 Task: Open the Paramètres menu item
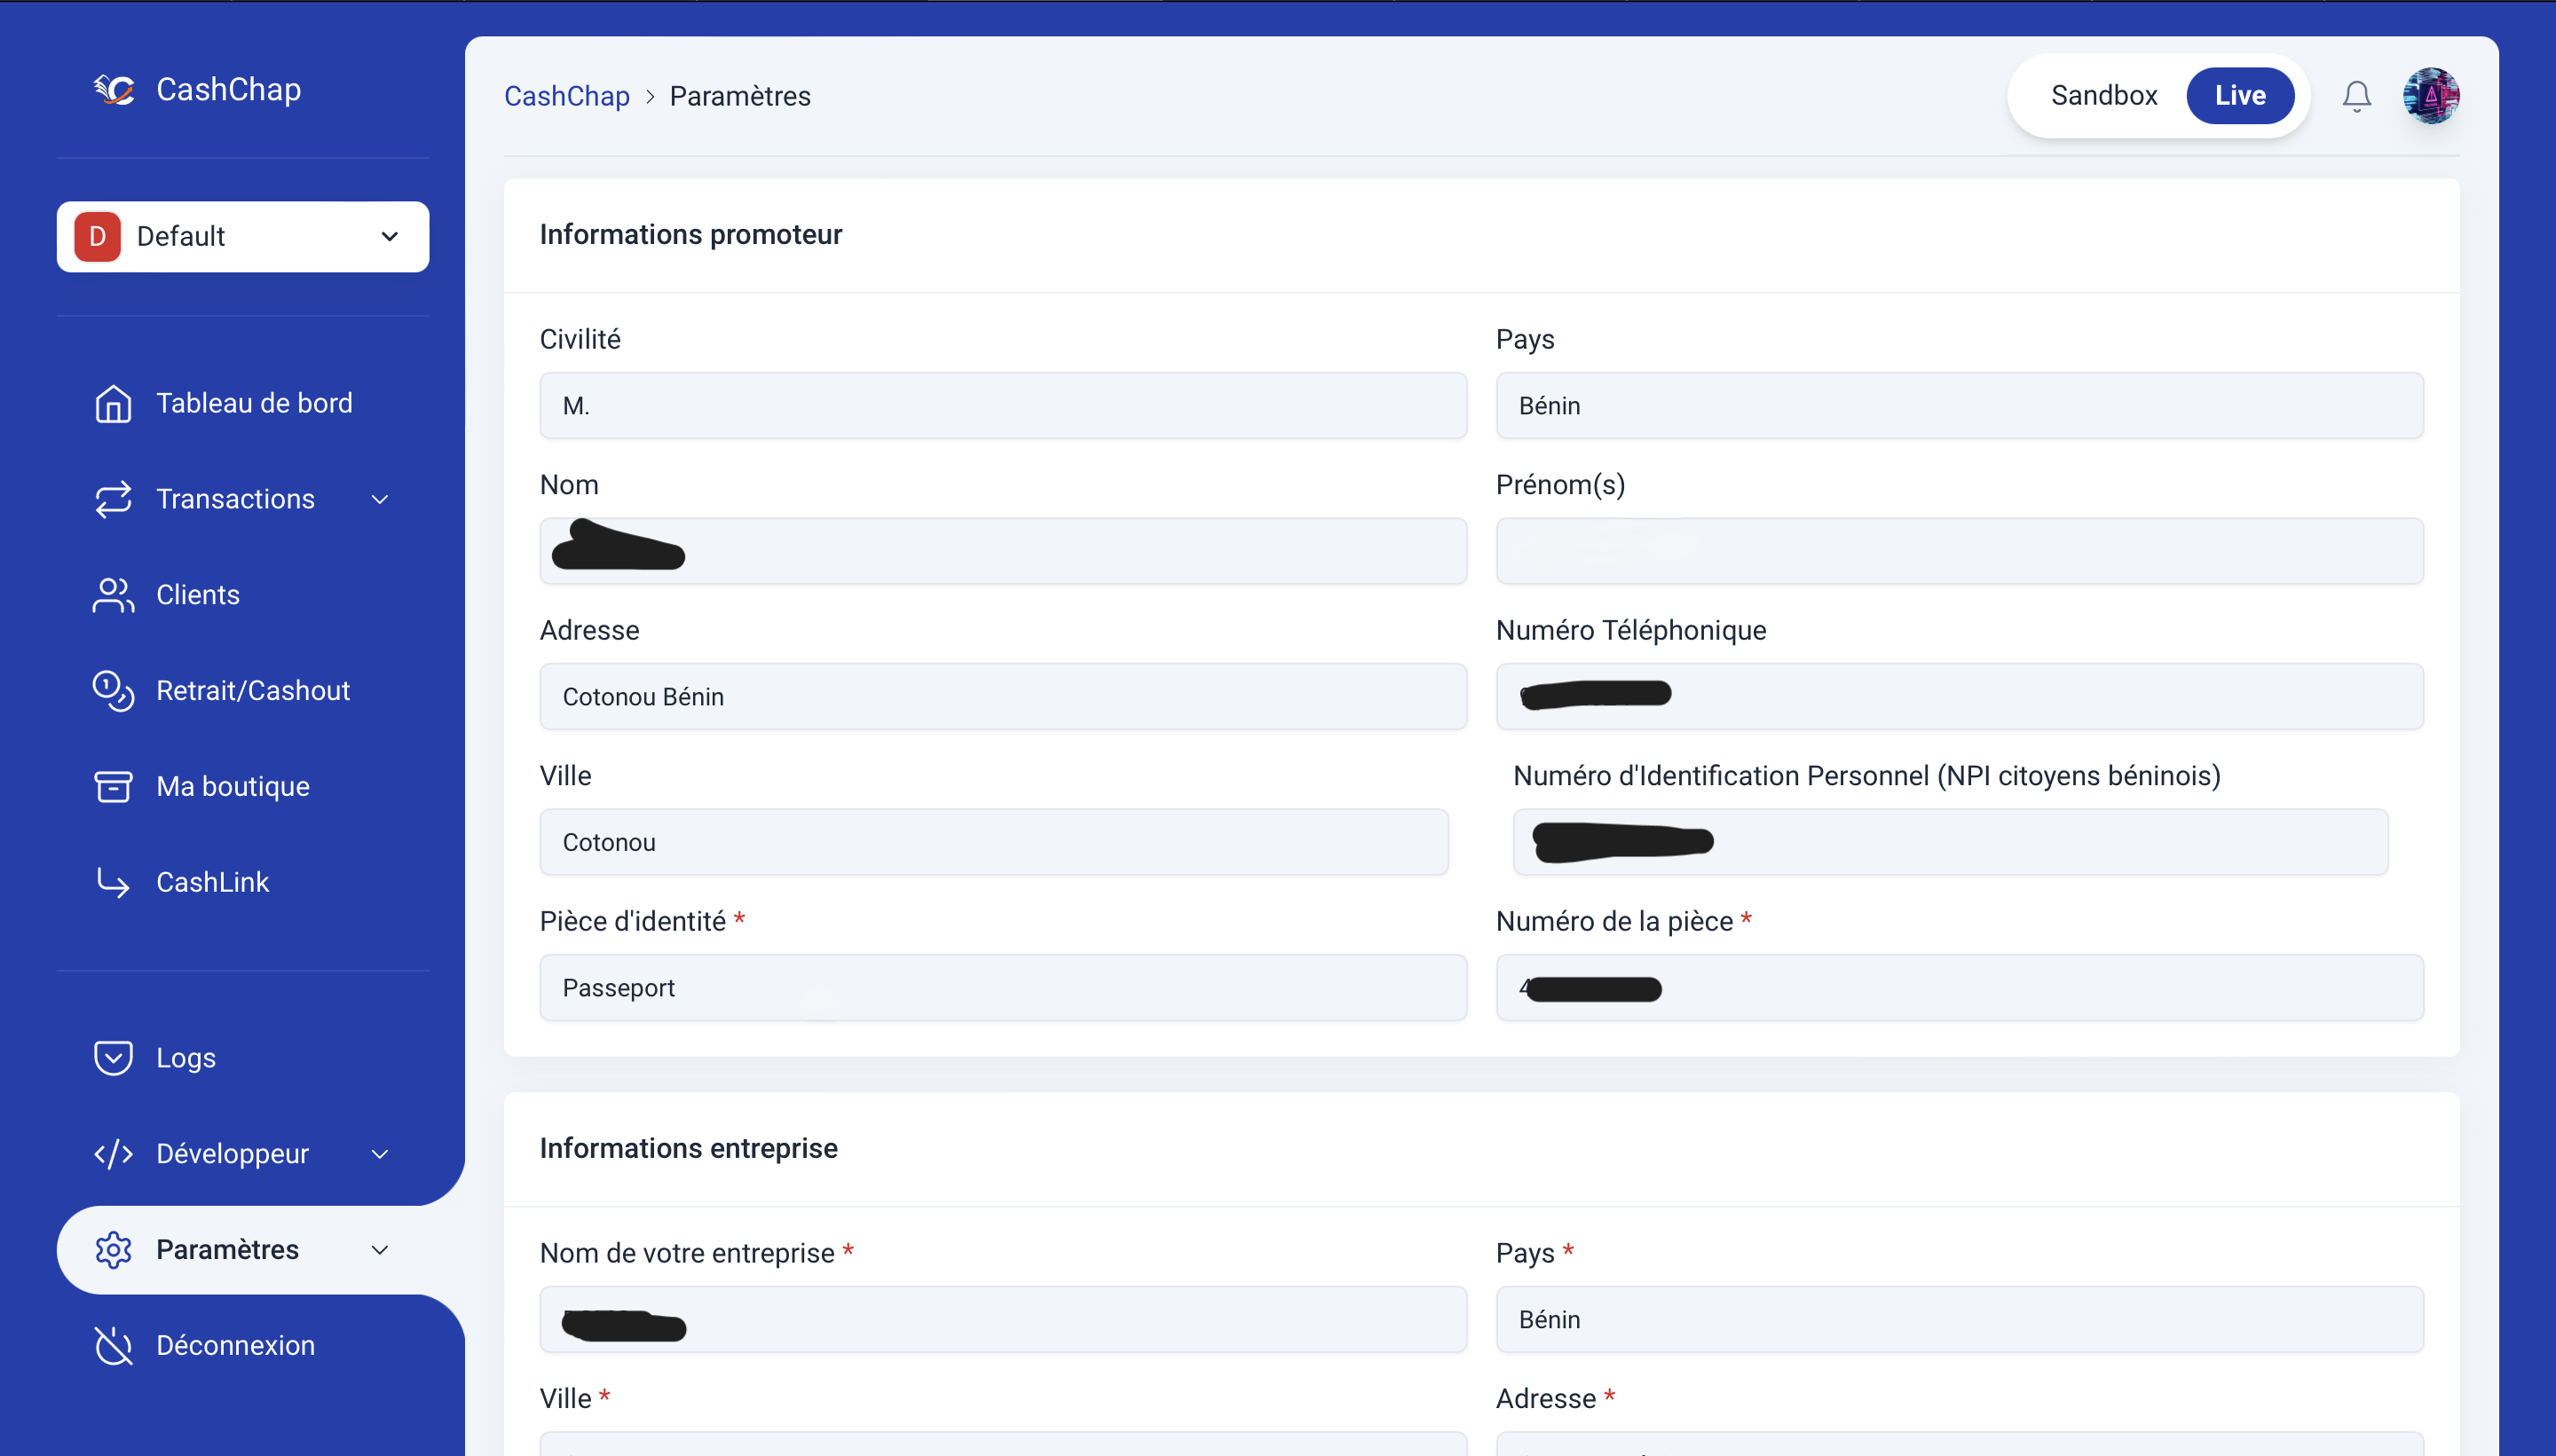[227, 1249]
